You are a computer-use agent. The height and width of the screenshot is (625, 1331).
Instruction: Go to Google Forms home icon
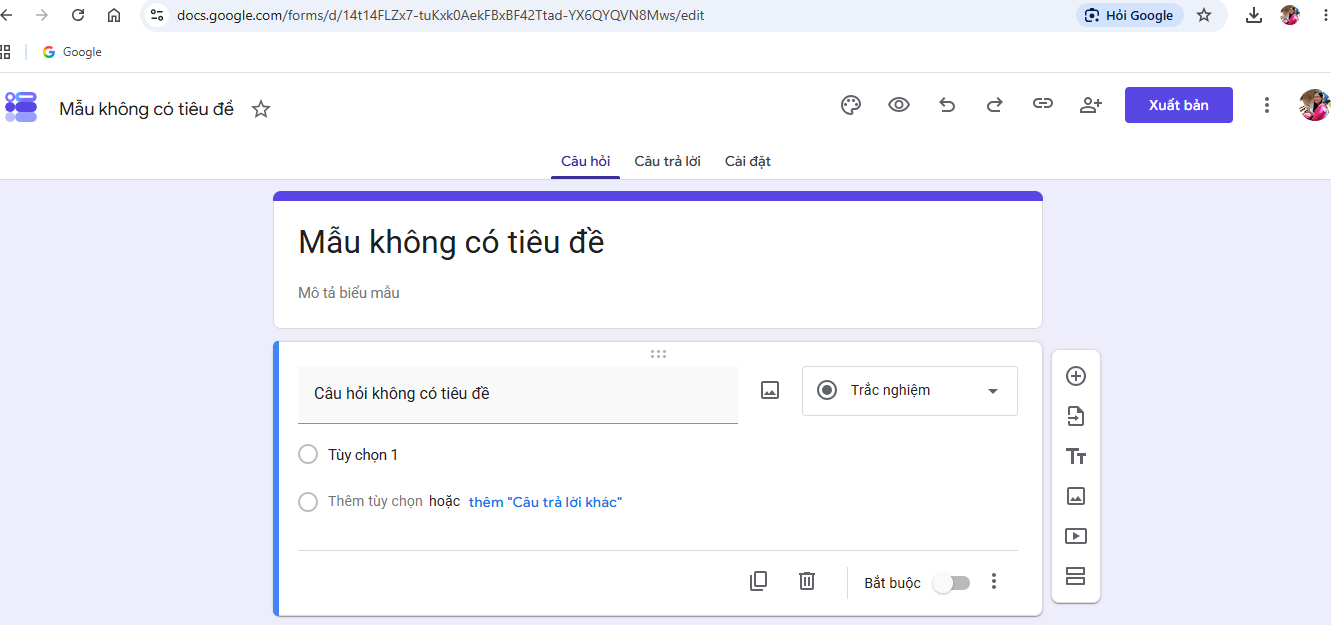[x=21, y=107]
